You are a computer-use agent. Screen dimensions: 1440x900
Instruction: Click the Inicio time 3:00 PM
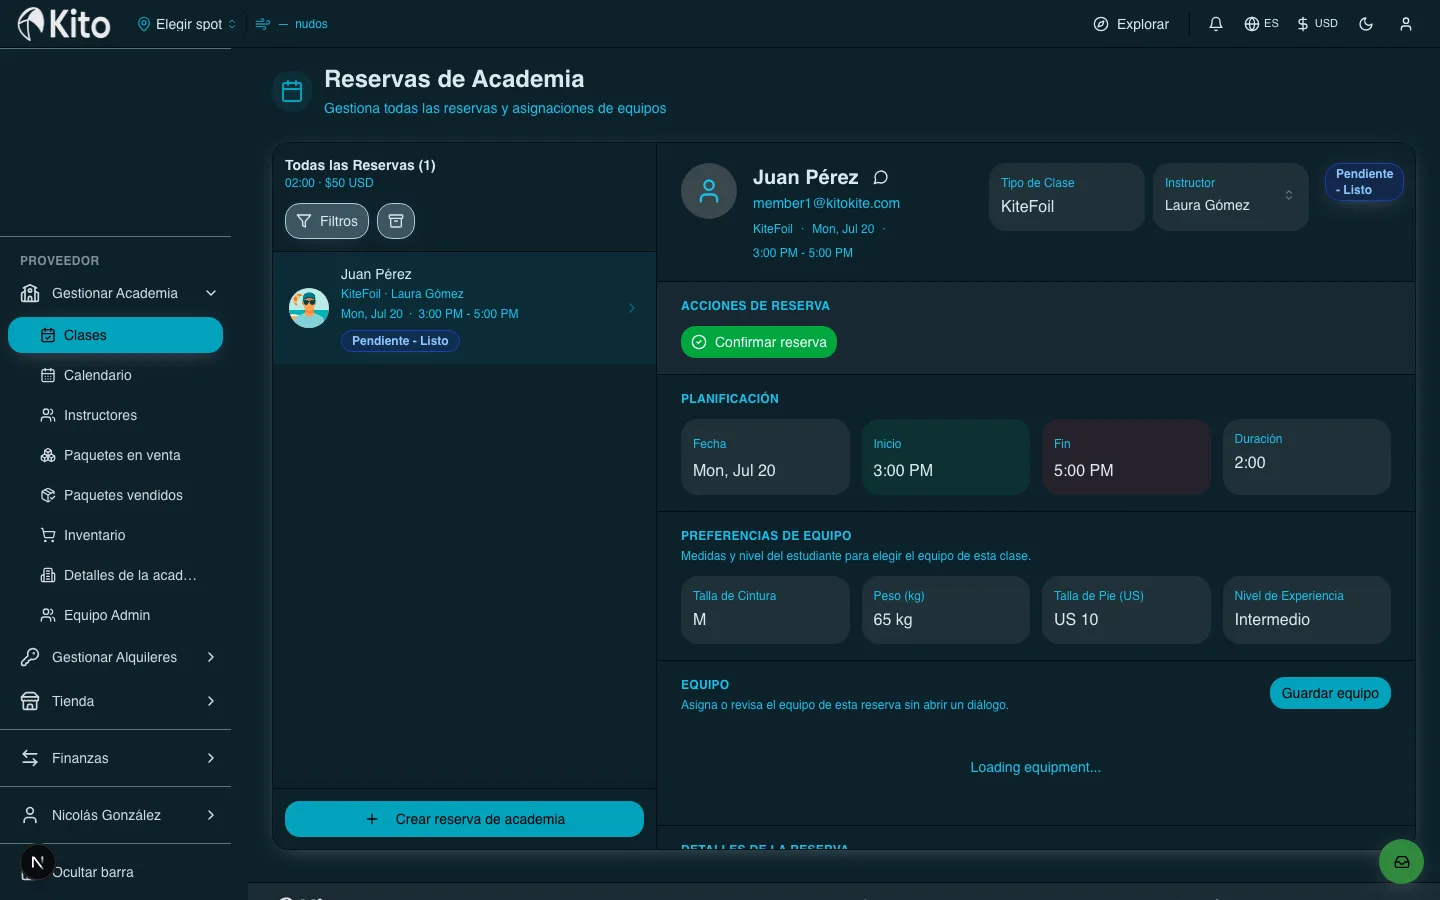[945, 457]
